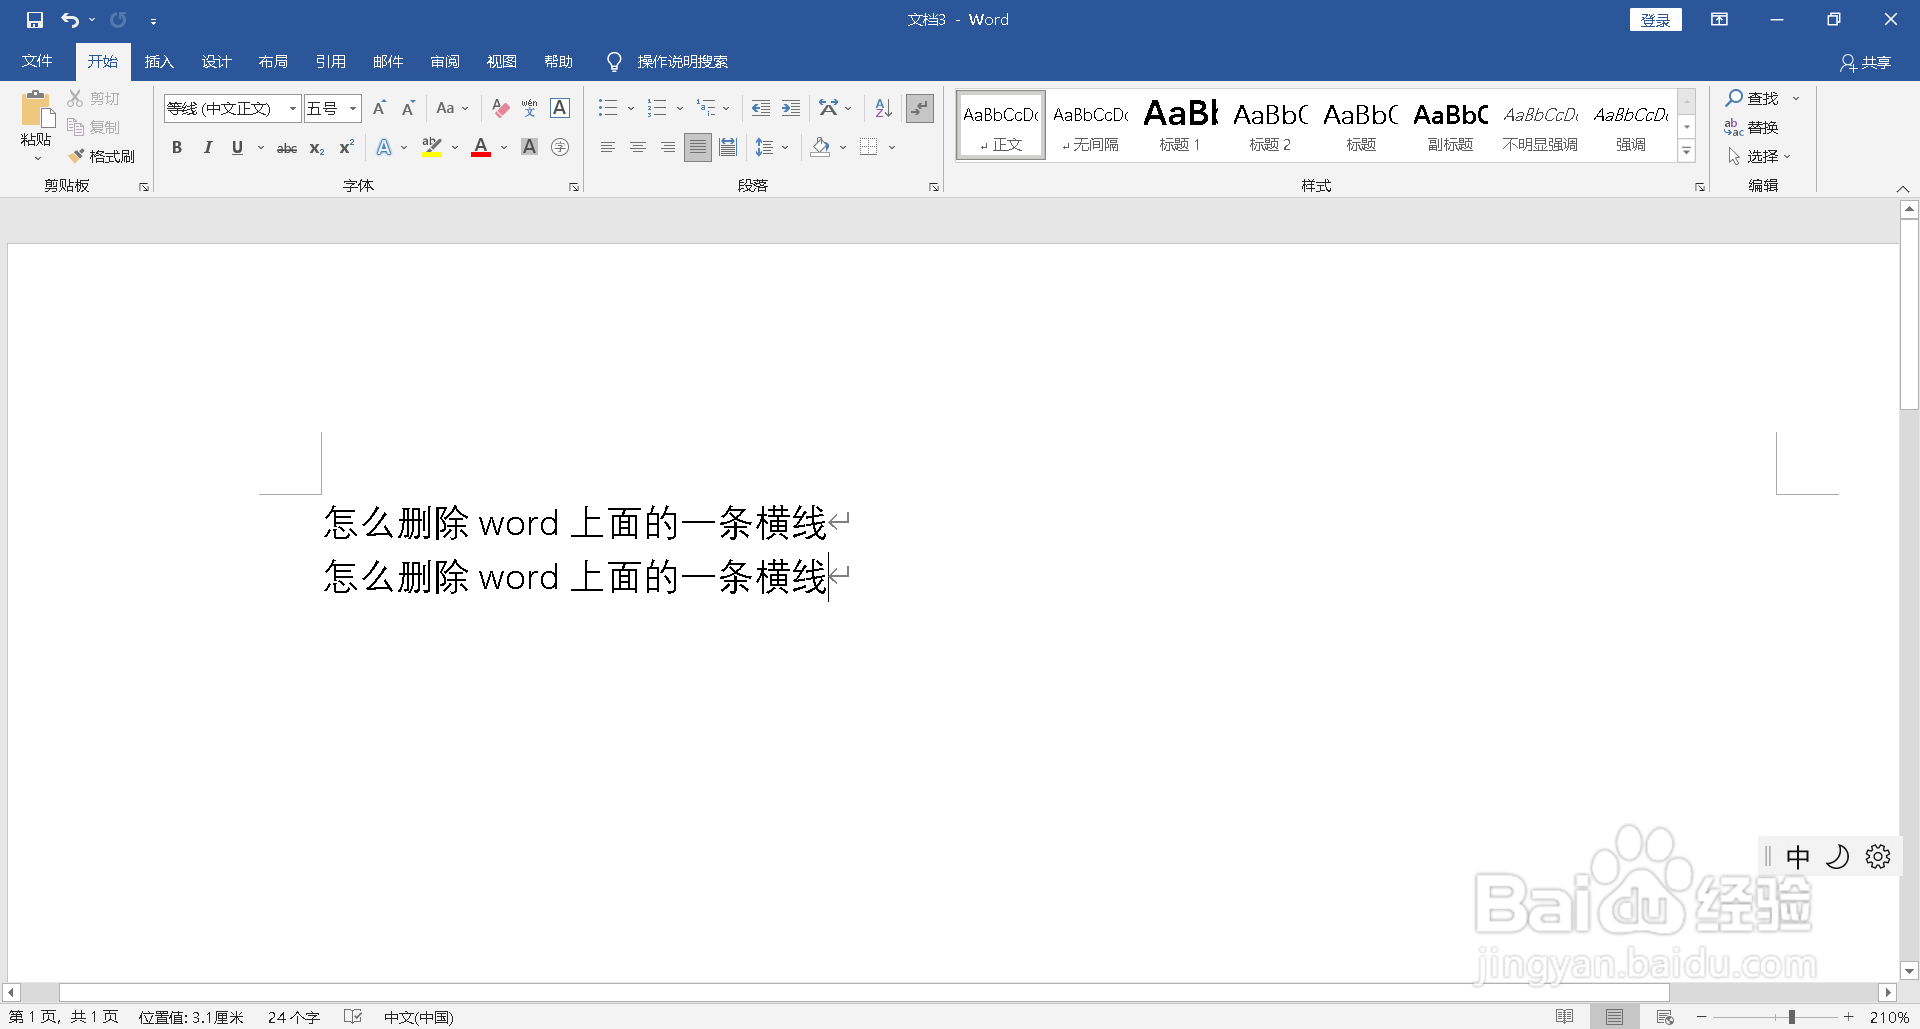Screen dimensions: 1920x1029
Task: Click the word count showing 24 个字
Action: [x=293, y=1016]
